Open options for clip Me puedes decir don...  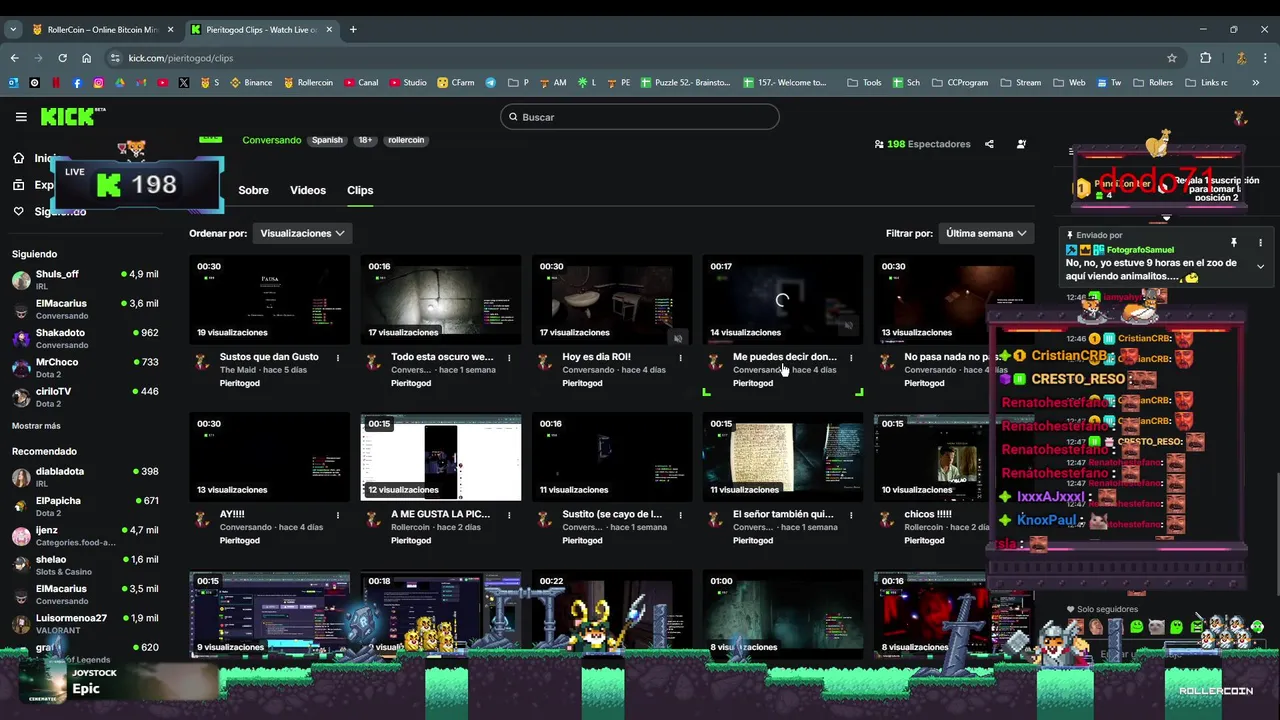click(851, 357)
